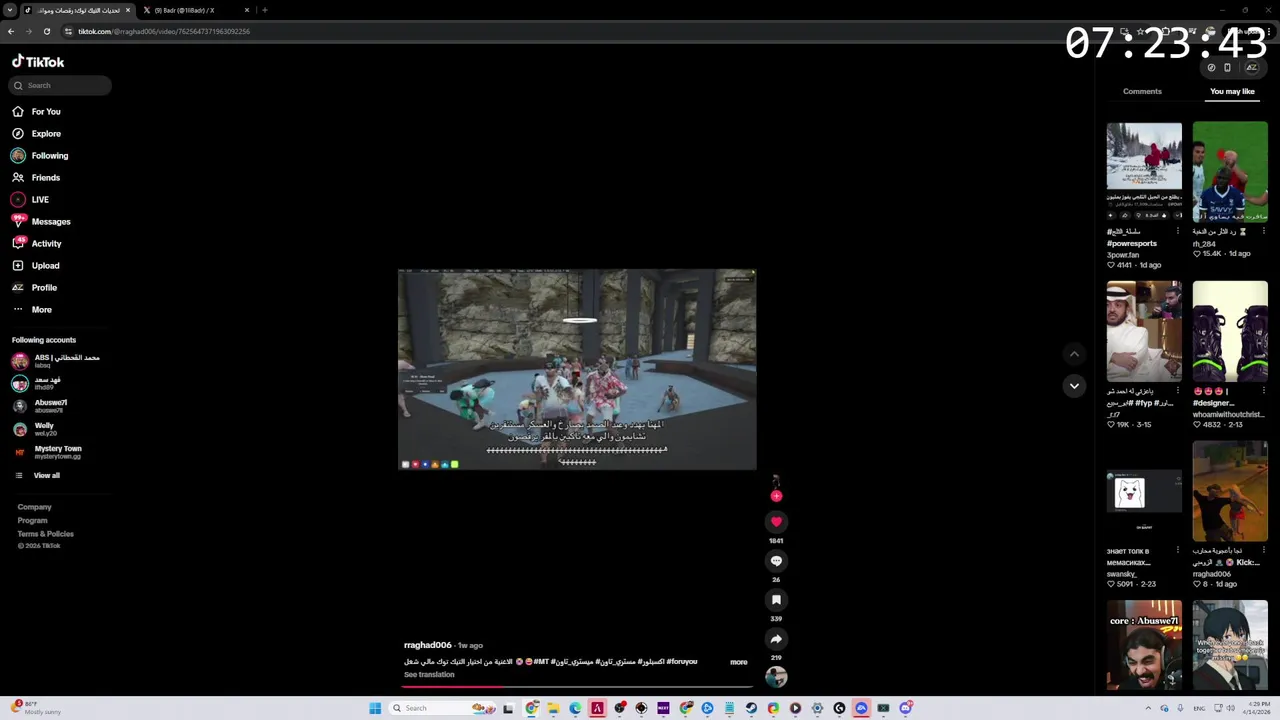Focus the TikTok search field
Image resolution: width=1280 pixels, height=720 pixels.
click(x=61, y=85)
